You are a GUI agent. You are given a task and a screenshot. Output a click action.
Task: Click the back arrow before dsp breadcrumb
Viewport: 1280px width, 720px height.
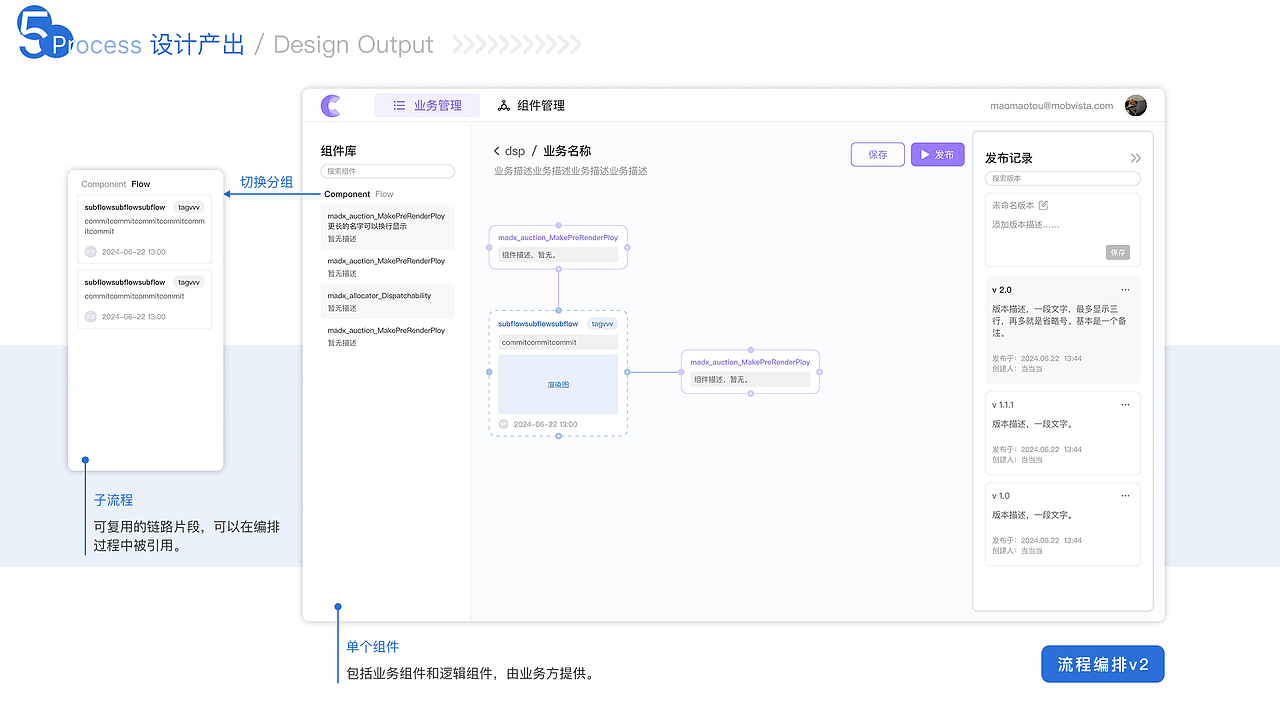(497, 150)
